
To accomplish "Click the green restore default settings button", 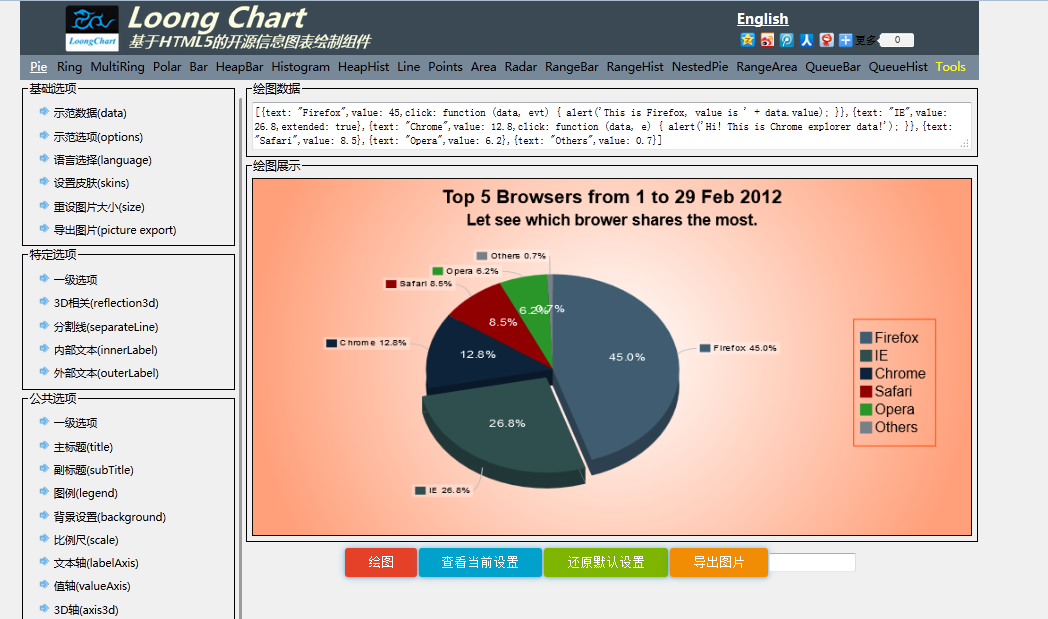I will (x=605, y=562).
